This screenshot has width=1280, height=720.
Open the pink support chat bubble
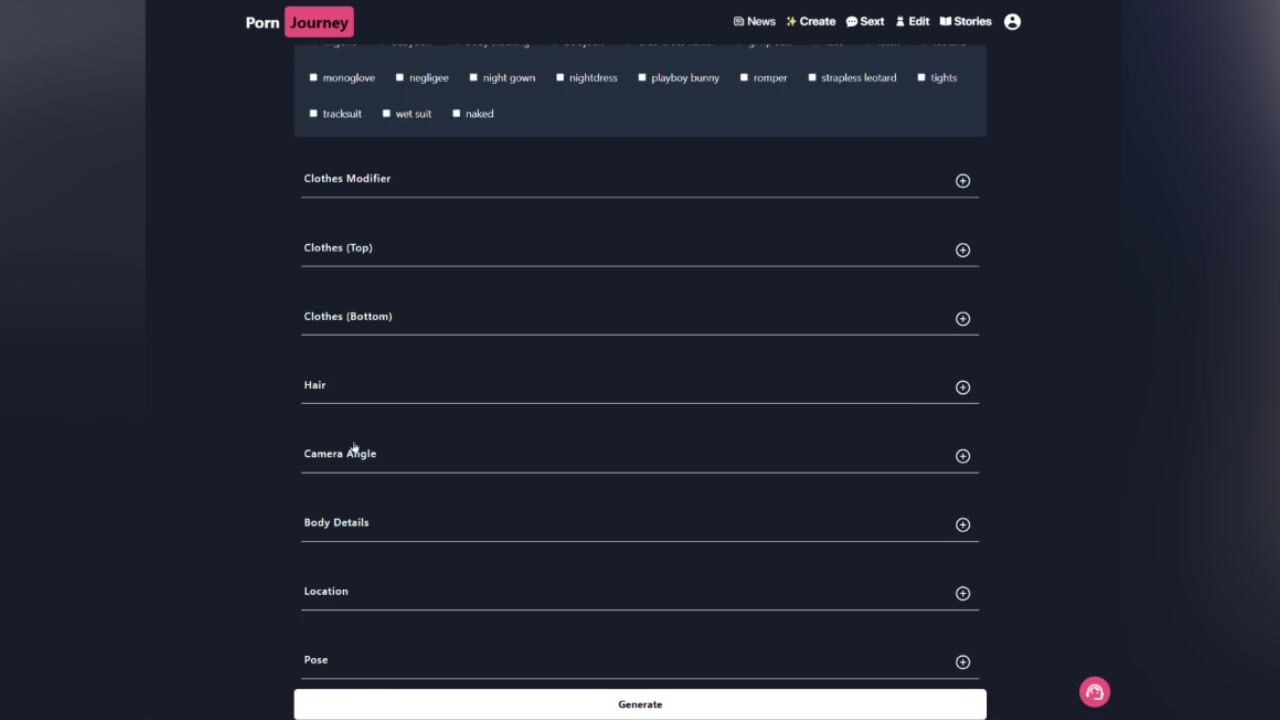pyautogui.click(x=1094, y=692)
